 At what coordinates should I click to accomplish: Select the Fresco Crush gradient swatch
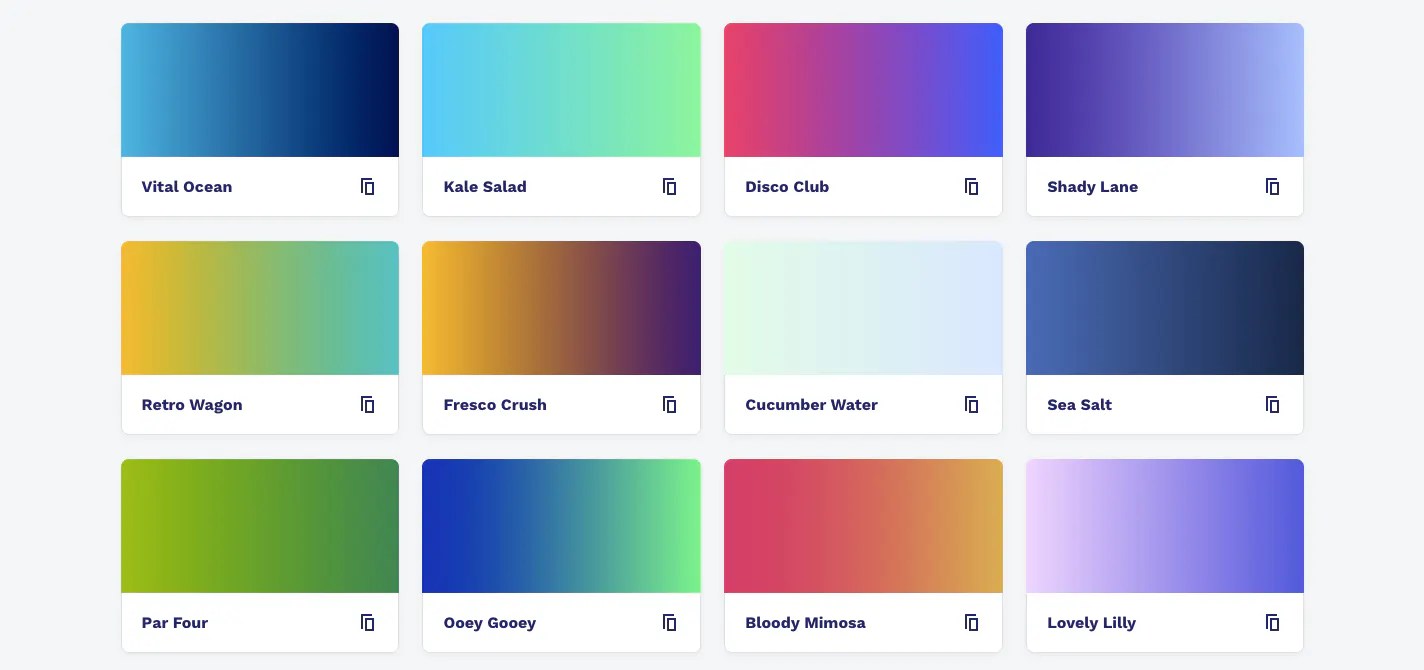tap(561, 308)
